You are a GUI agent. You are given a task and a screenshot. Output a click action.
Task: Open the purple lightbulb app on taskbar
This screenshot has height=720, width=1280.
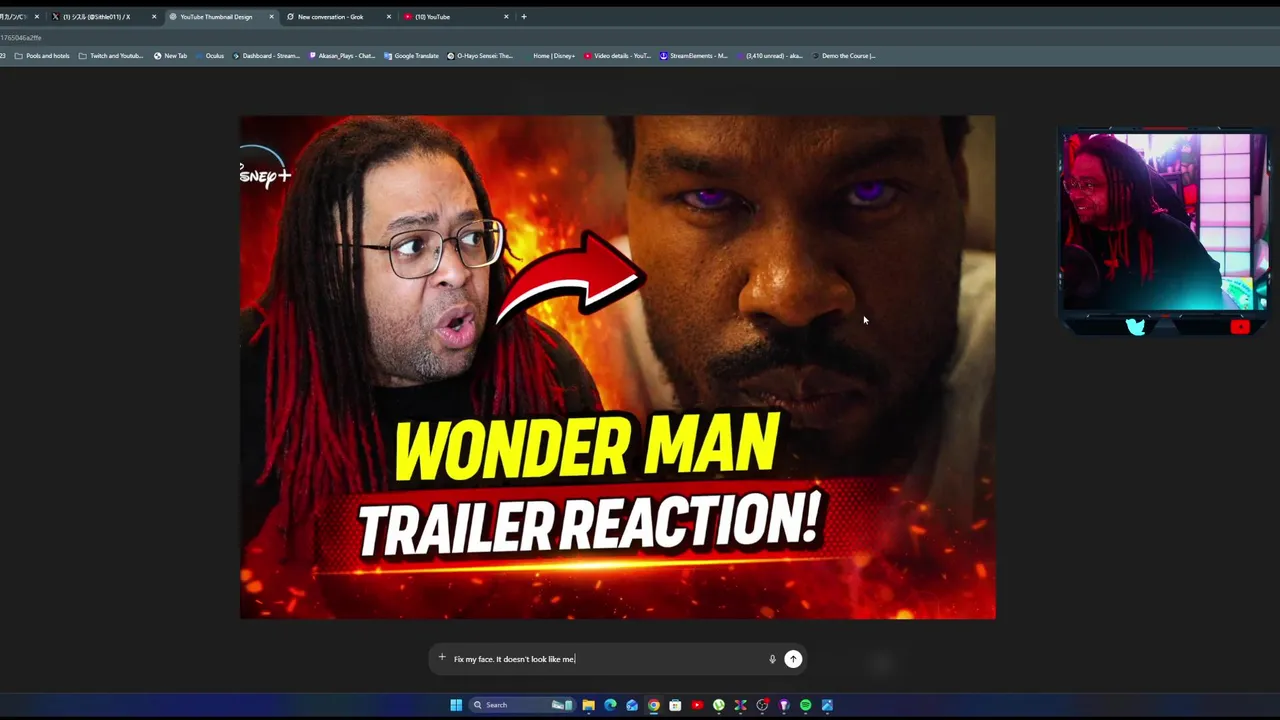(x=784, y=705)
